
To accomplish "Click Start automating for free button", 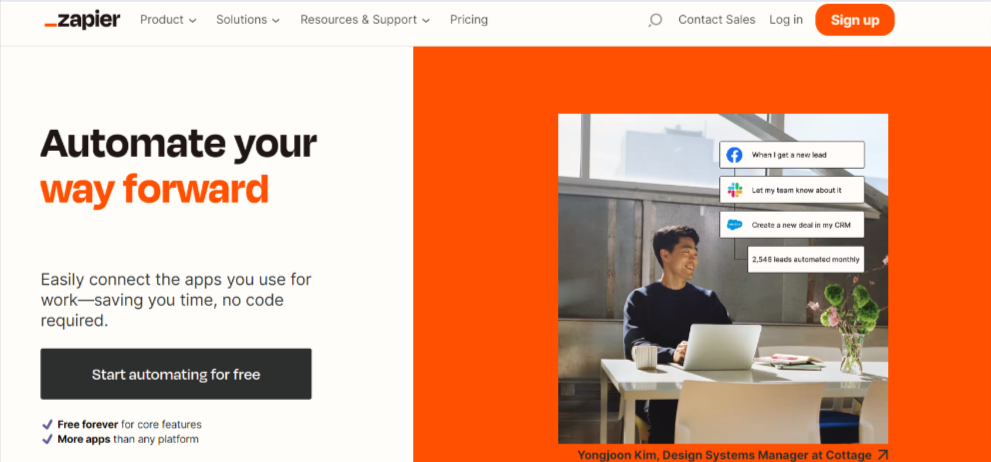I will click(x=176, y=374).
